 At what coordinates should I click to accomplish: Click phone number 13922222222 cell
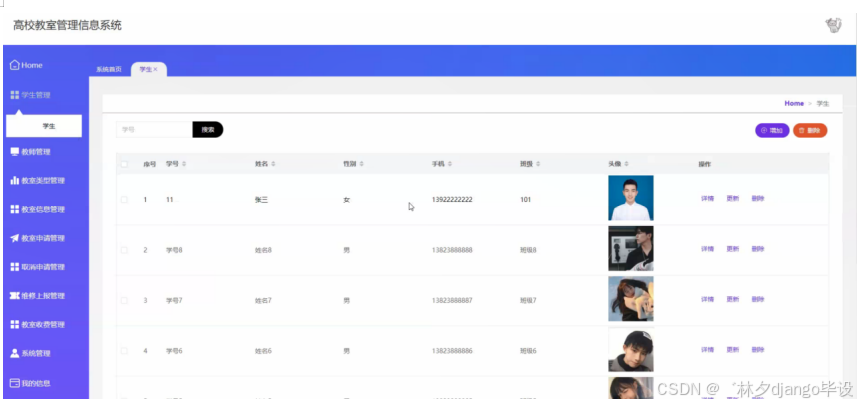click(x=452, y=200)
